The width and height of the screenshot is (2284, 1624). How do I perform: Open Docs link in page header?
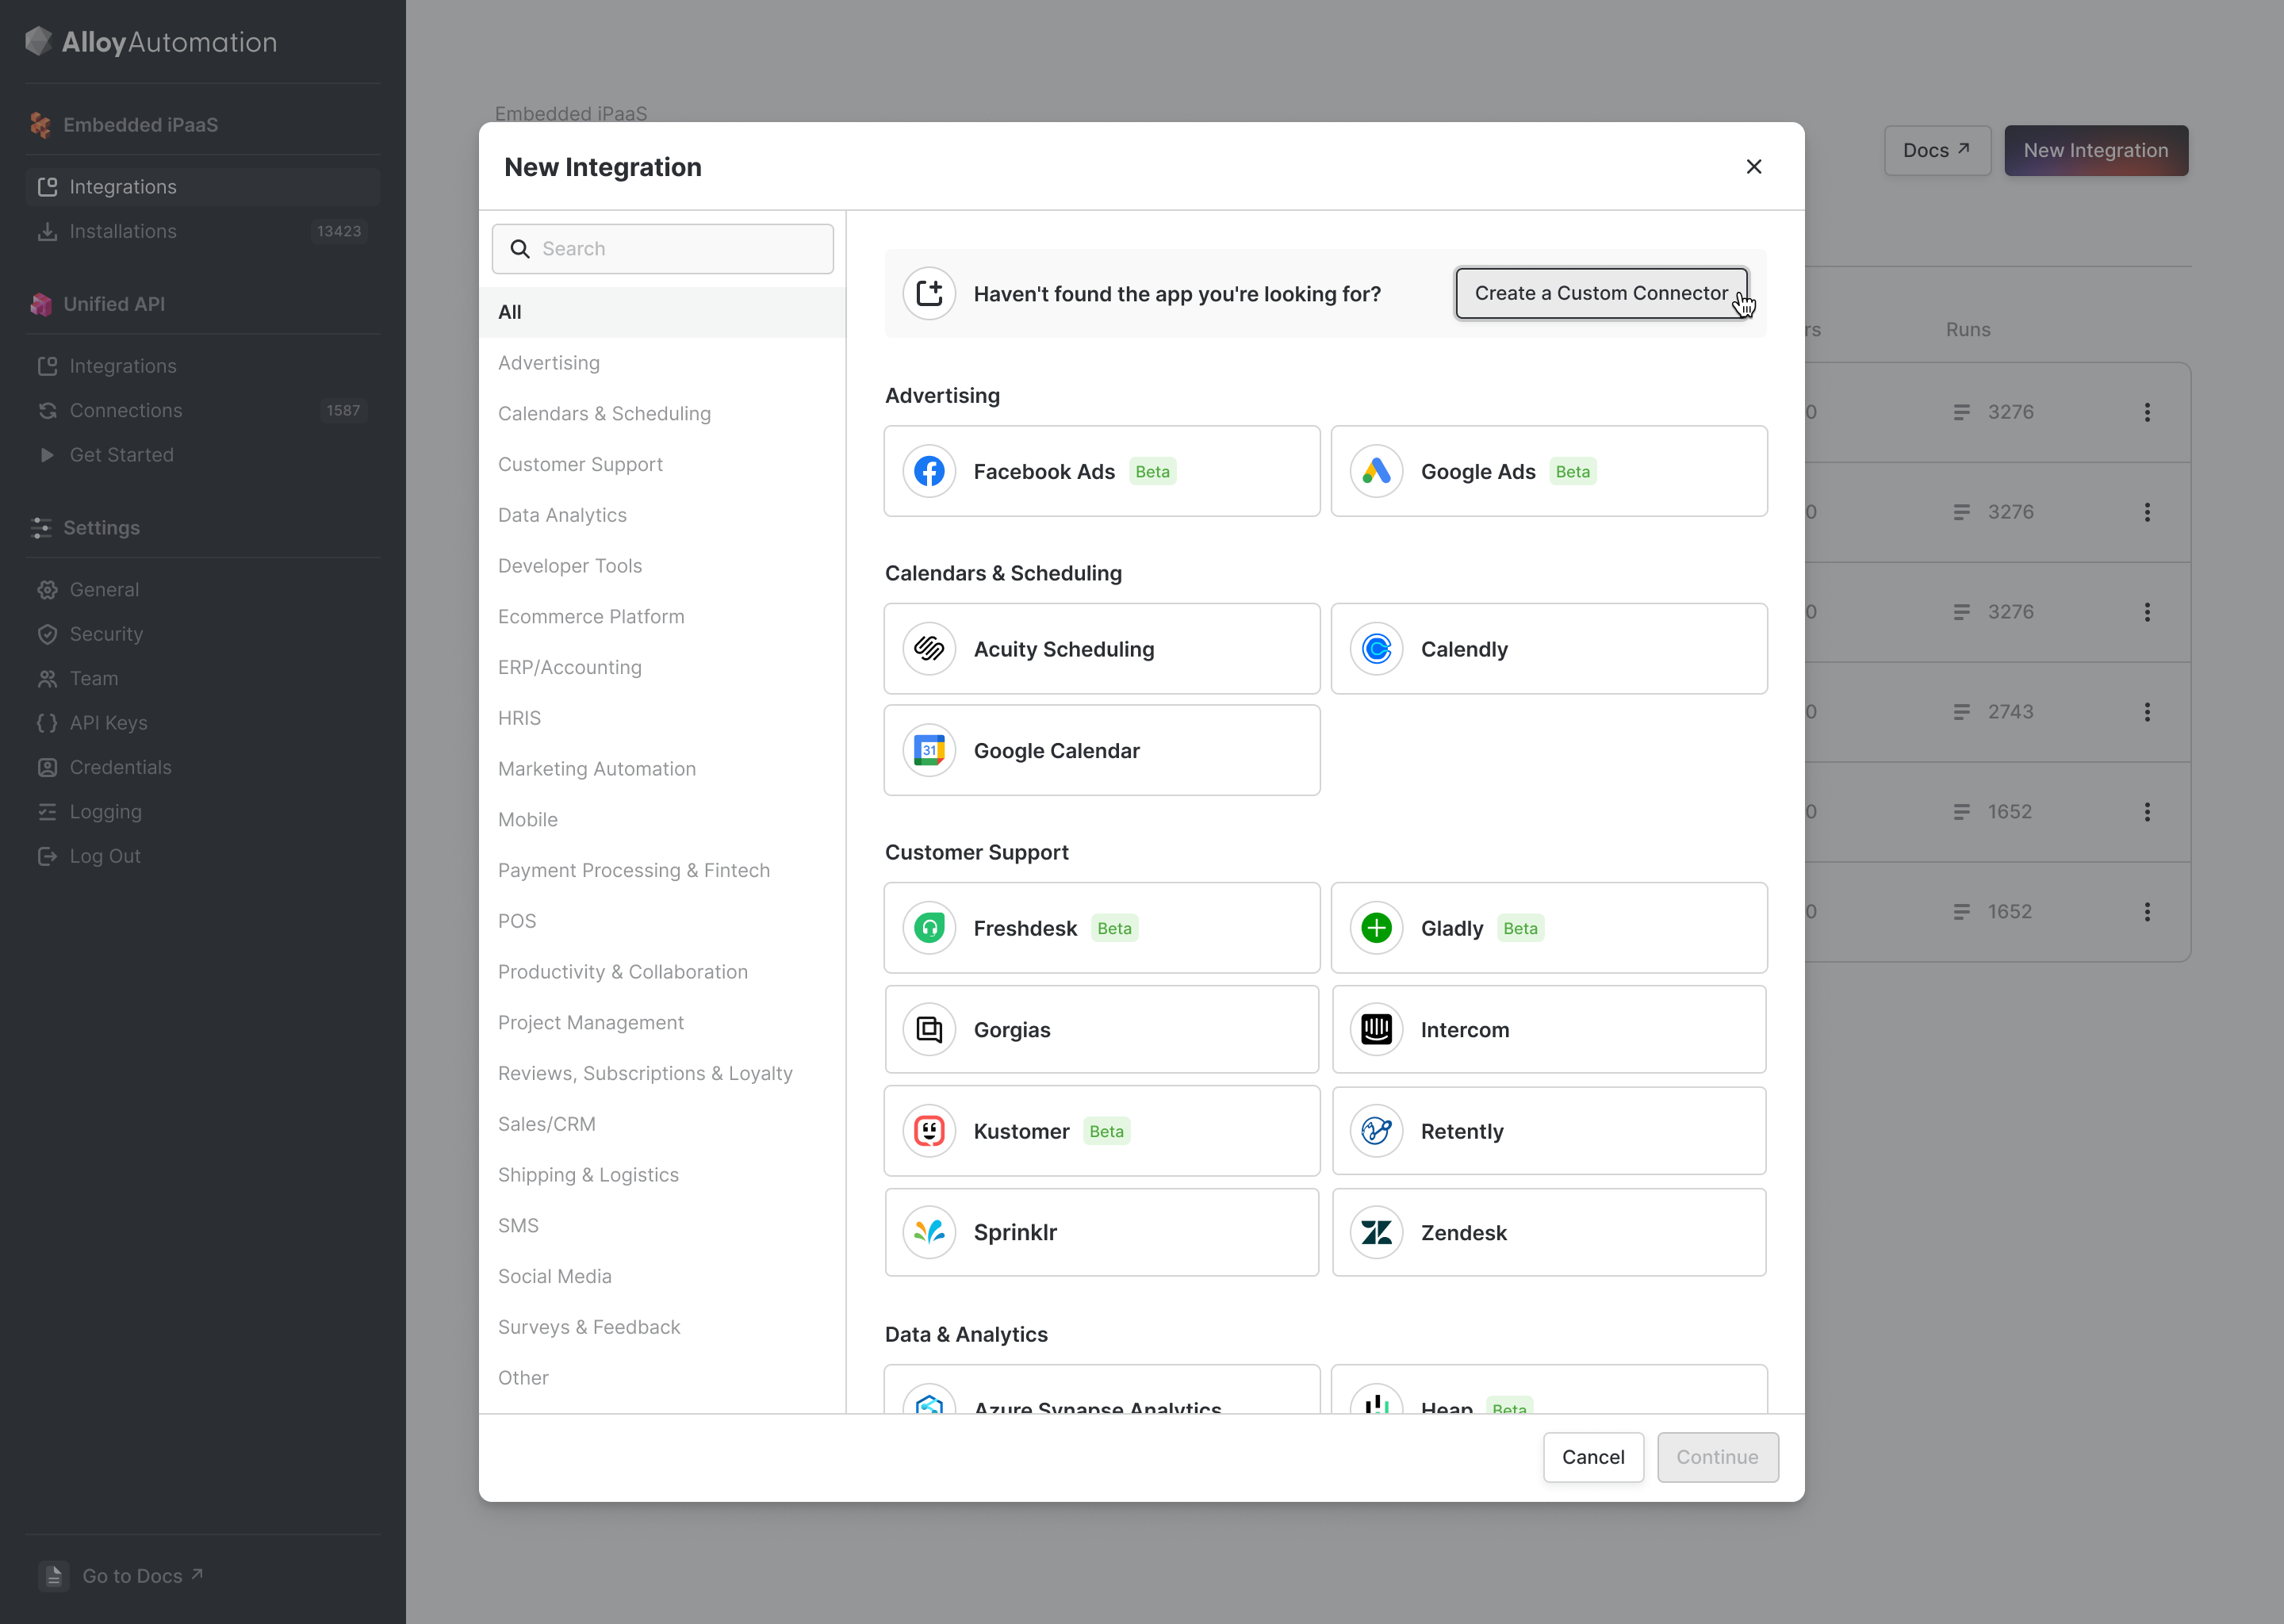coord(1937,150)
